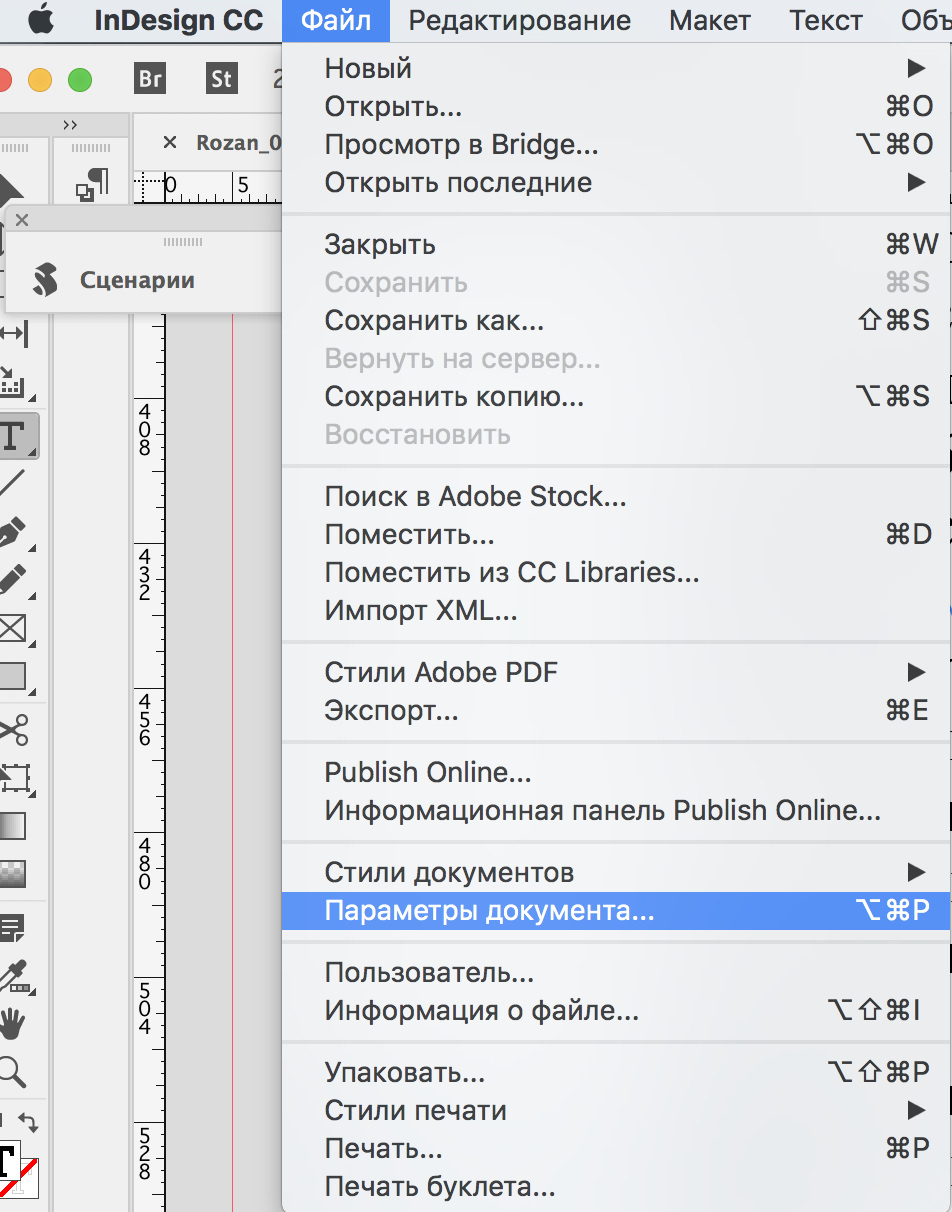
Task: Select the Zoom magnifier tool
Action: 12,1072
